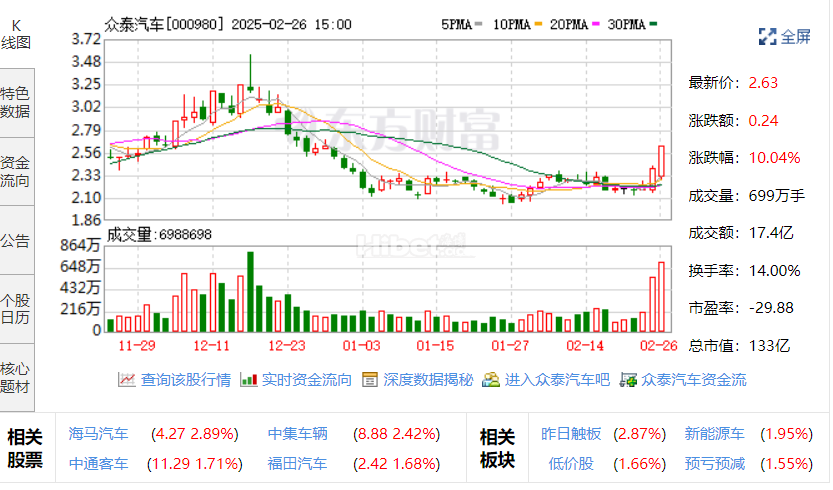Open the 低价股 sector link
The image size is (833, 490).
click(571, 464)
